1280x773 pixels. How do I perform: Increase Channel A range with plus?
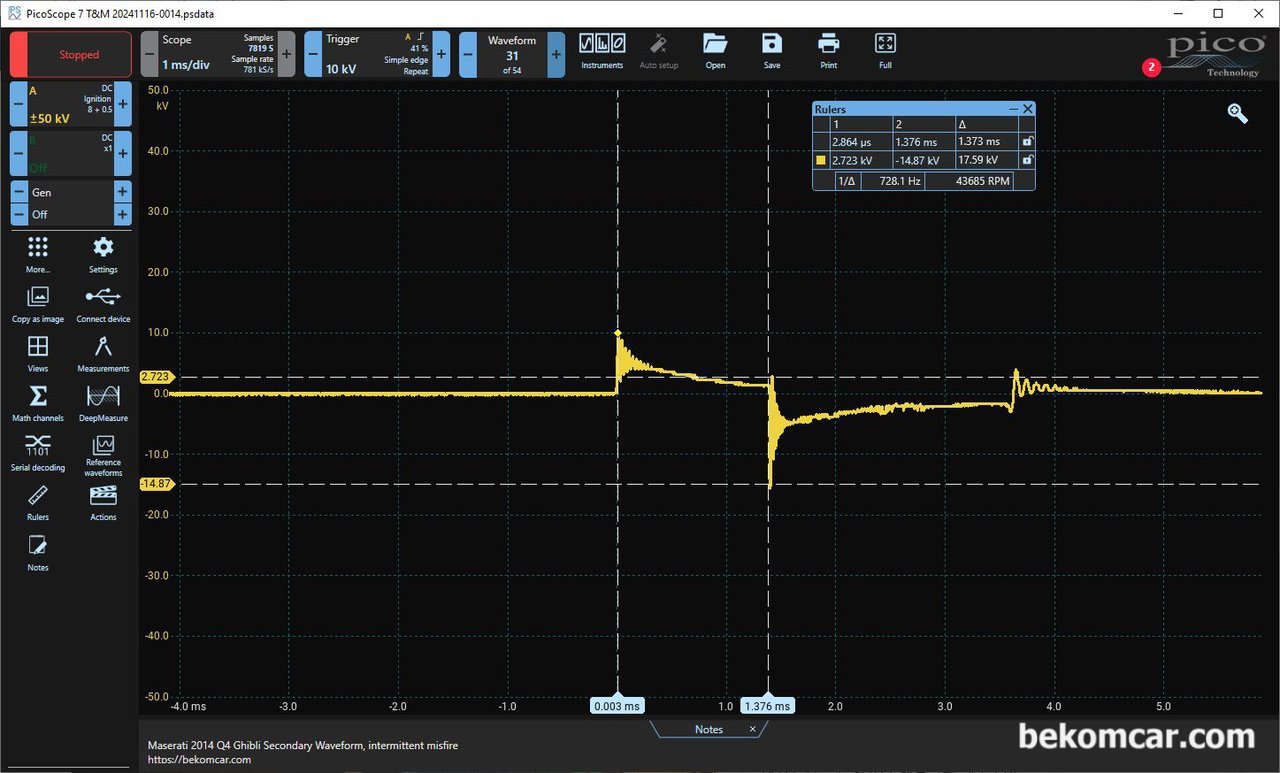123,104
